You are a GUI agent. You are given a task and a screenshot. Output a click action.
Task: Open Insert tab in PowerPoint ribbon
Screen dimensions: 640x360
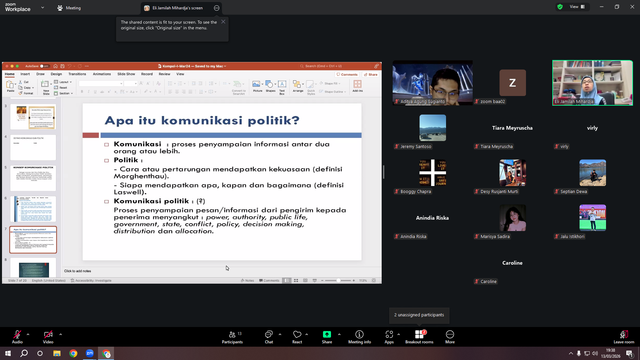click(25, 74)
